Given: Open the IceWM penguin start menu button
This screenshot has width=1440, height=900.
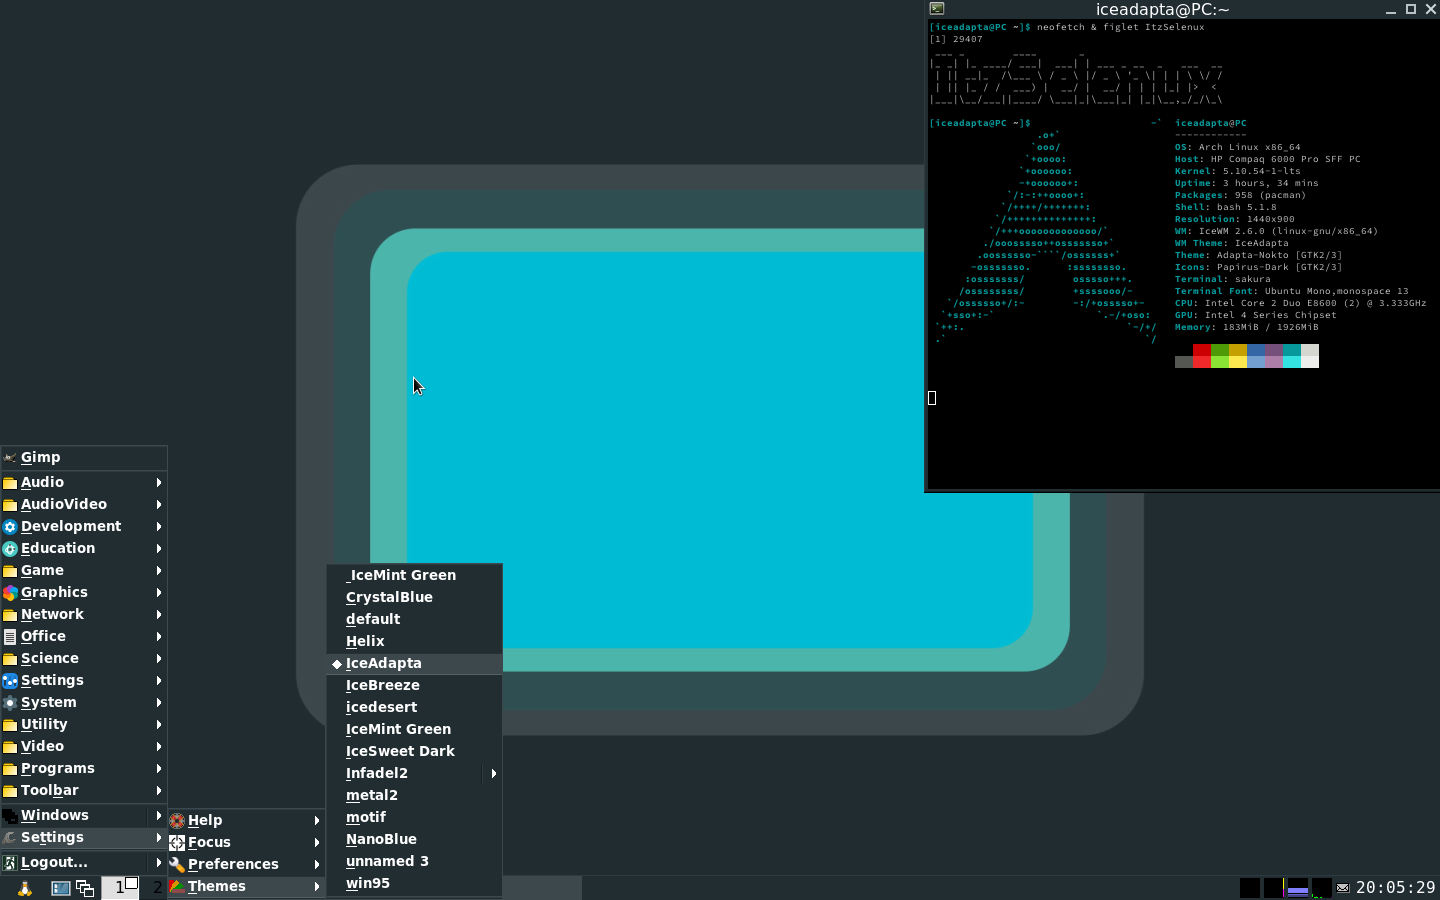Looking at the screenshot, I should 24,888.
